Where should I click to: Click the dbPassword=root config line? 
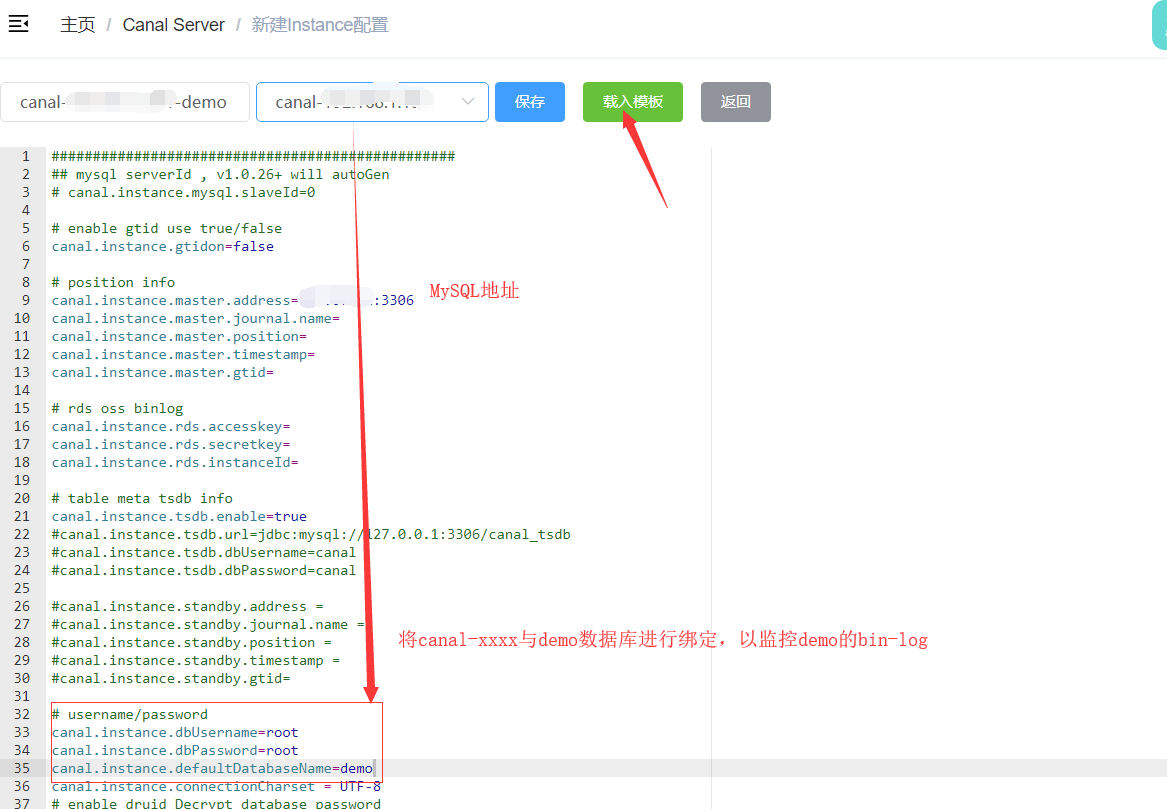[180, 750]
